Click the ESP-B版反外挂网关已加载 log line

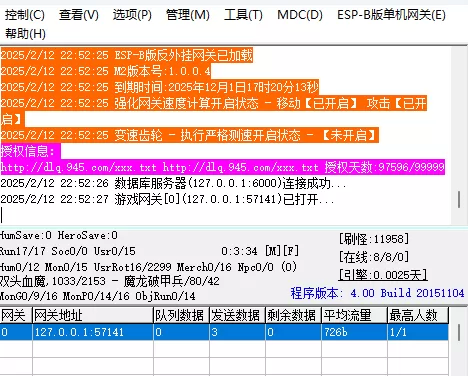pos(127,55)
